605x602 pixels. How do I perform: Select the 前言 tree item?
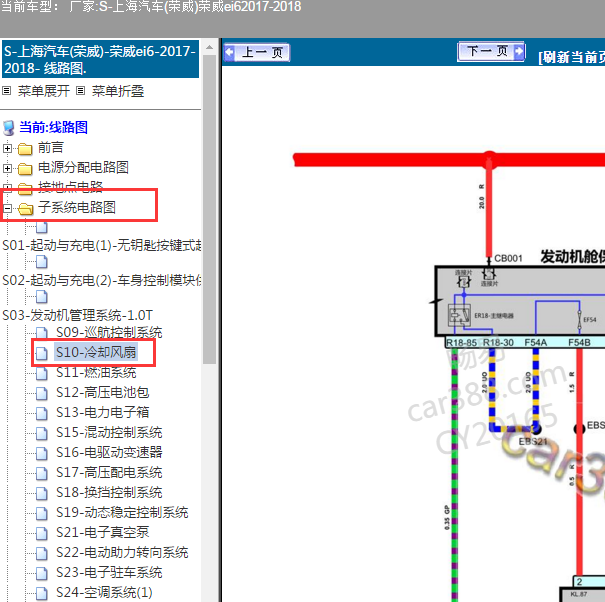click(x=51, y=147)
